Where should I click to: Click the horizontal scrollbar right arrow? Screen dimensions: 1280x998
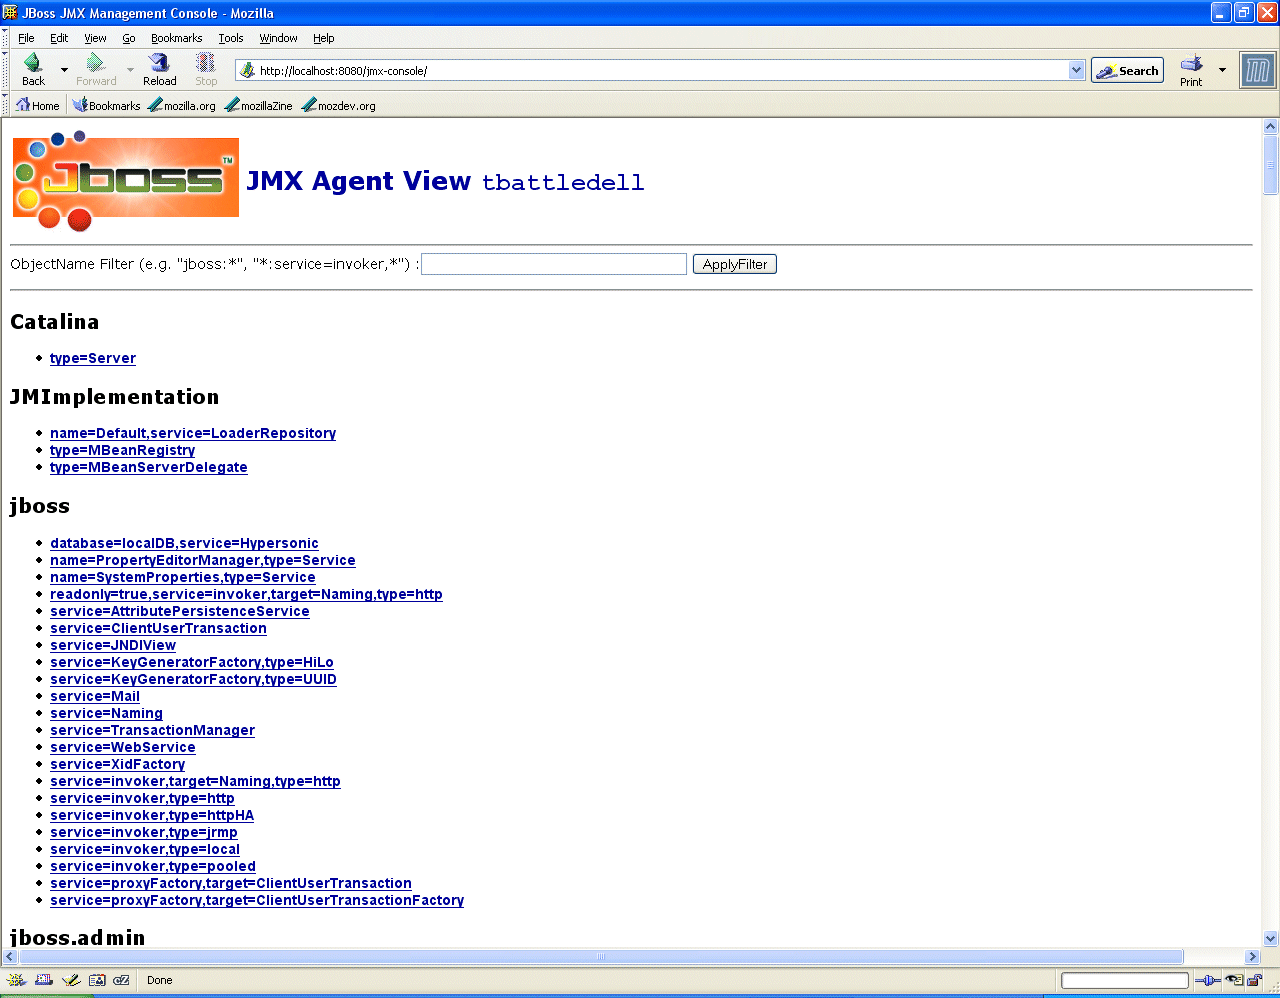pos(1253,957)
